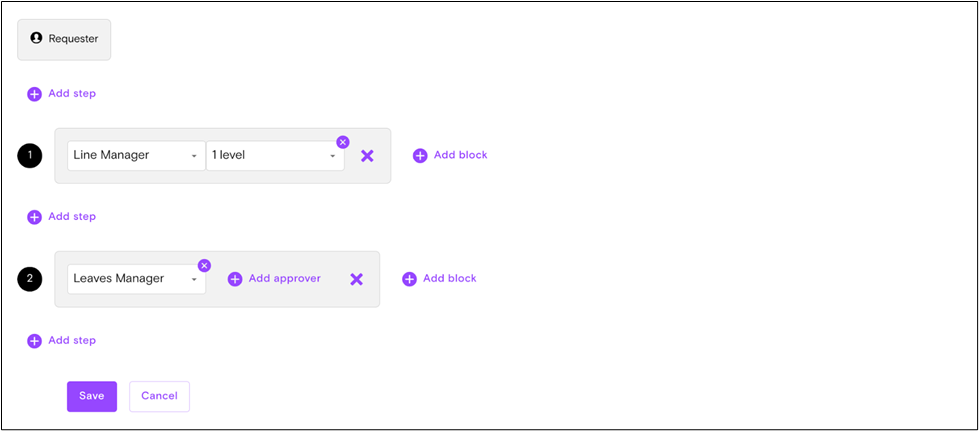Delete step 1 block with large X
This screenshot has height=431, width=979.
pyautogui.click(x=367, y=156)
